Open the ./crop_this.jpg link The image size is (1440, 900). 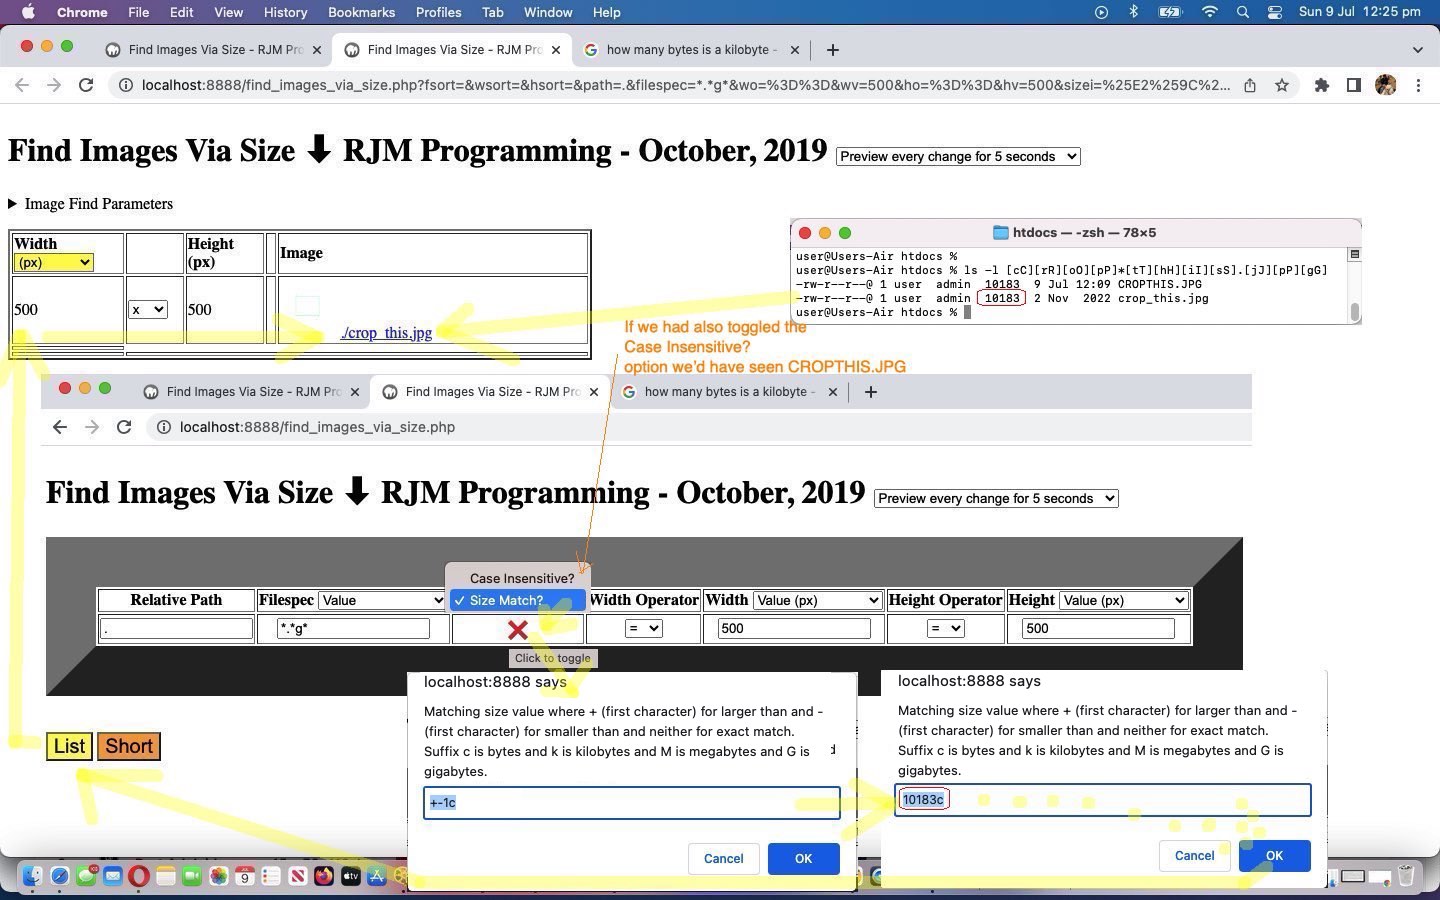(386, 333)
